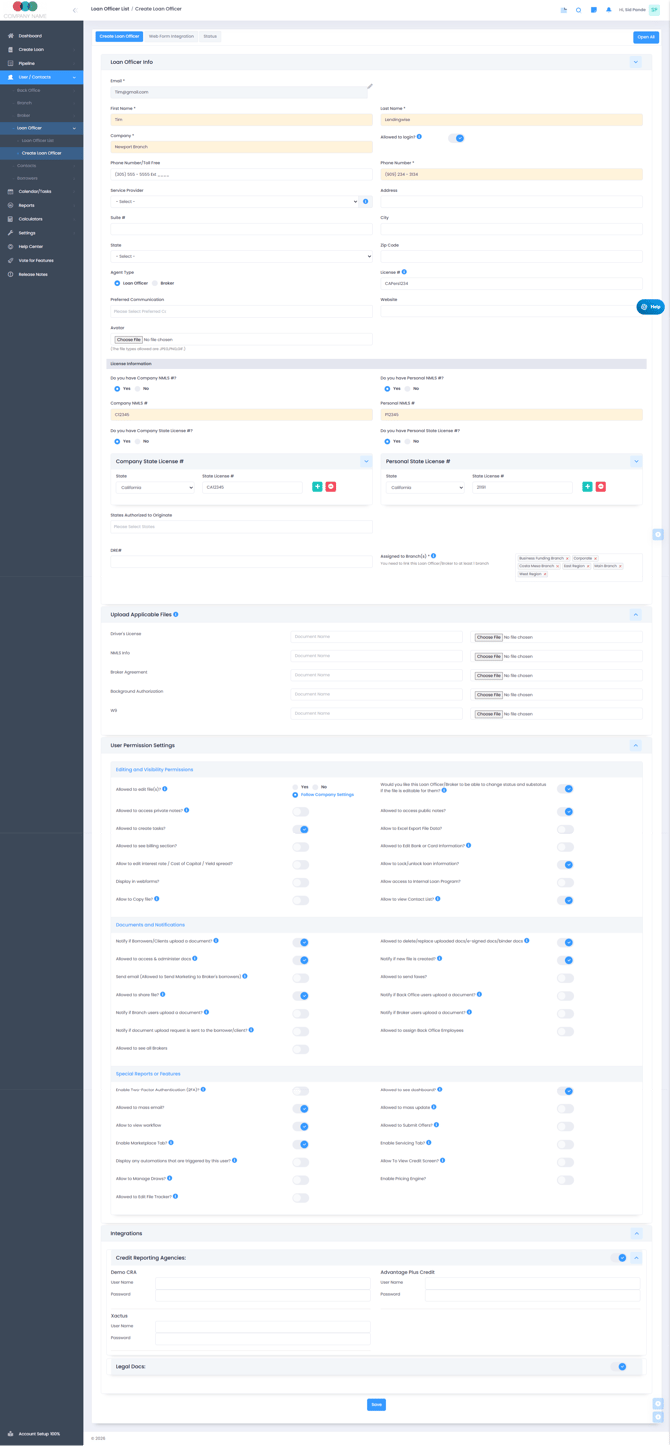The image size is (670, 1448).
Task: Enable Allowed to access private notes toggle
Action: click(x=300, y=812)
